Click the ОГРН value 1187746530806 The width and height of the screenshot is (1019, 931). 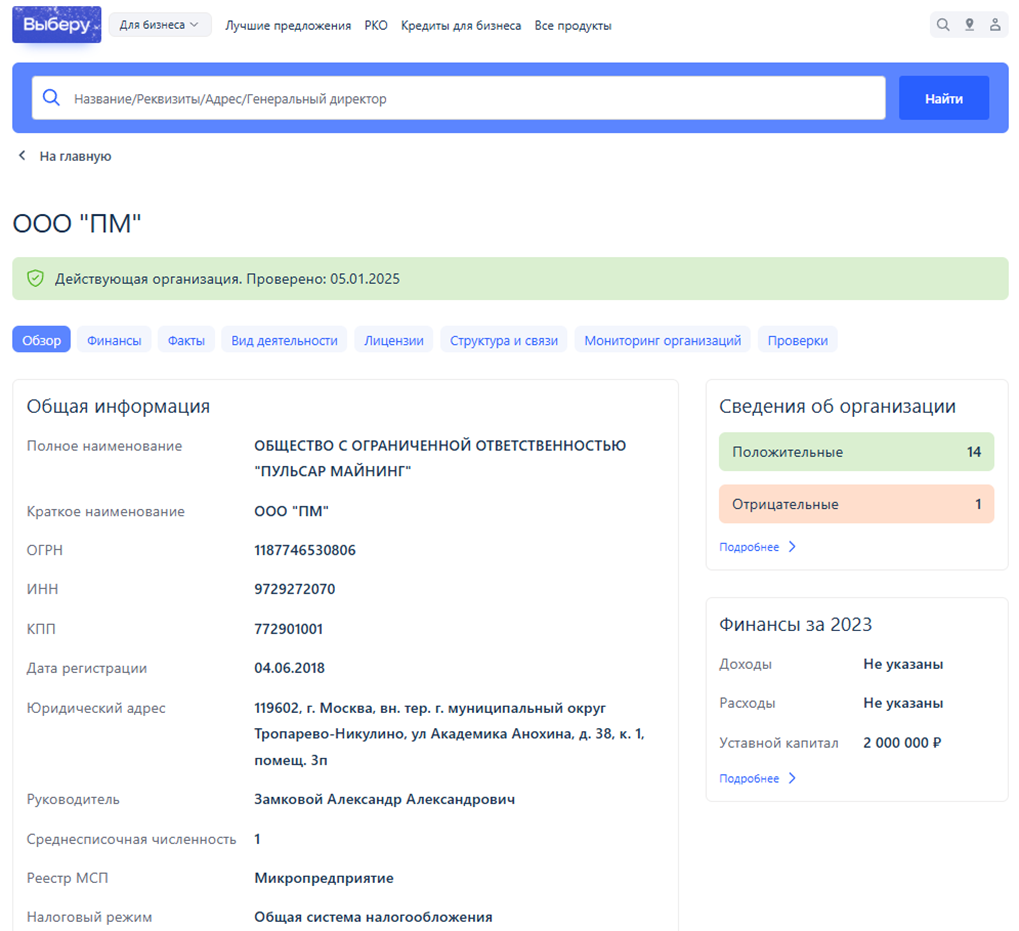pos(305,550)
